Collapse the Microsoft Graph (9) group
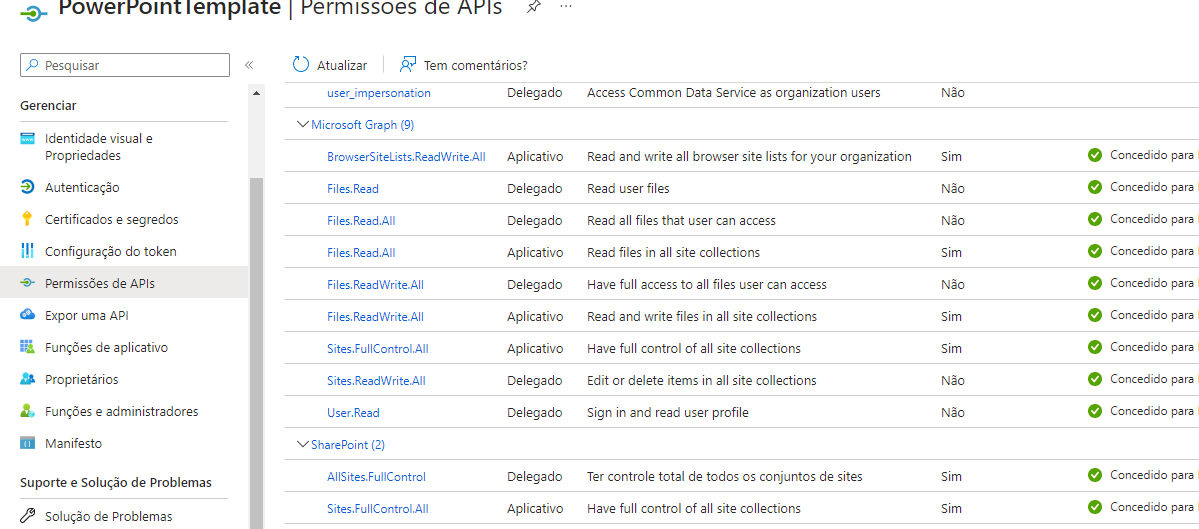The image size is (1199, 529). (302, 125)
